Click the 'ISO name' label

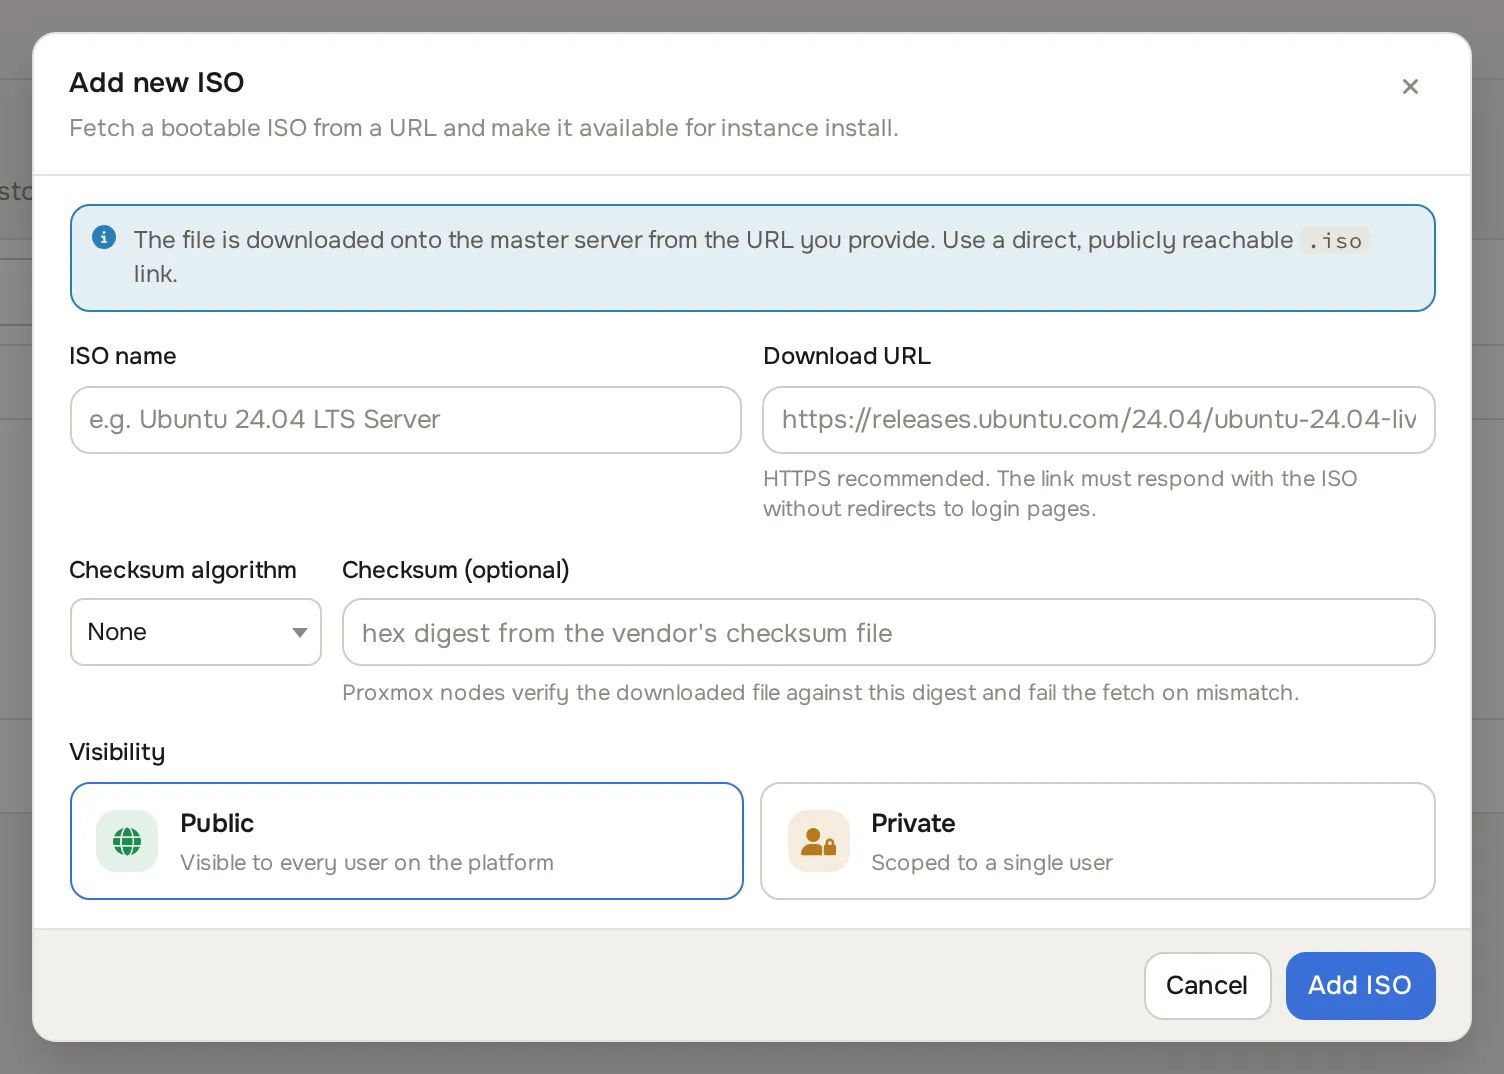123,356
